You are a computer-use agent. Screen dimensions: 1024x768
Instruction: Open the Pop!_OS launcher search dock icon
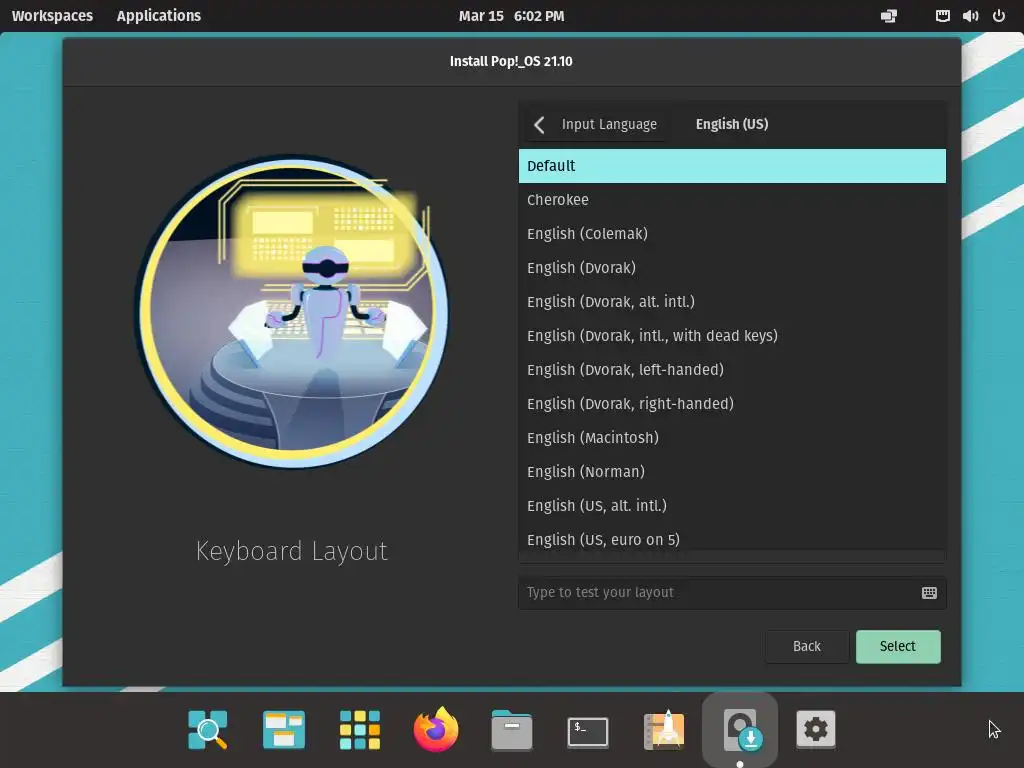pyautogui.click(x=208, y=729)
